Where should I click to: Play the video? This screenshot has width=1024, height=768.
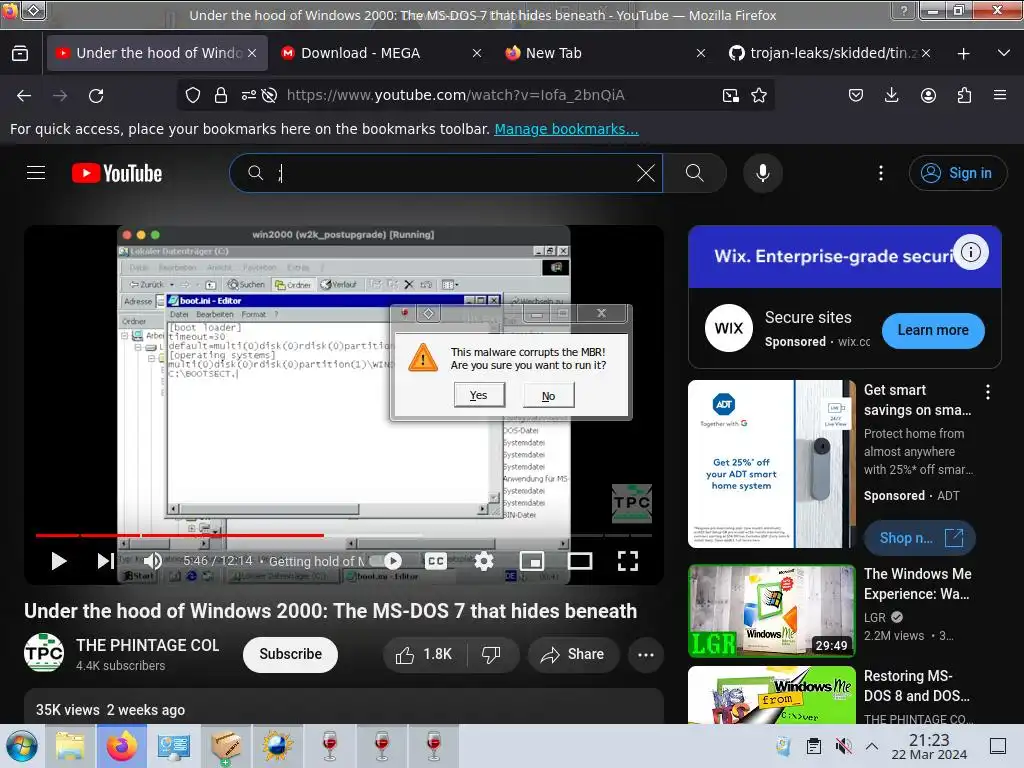coord(59,561)
